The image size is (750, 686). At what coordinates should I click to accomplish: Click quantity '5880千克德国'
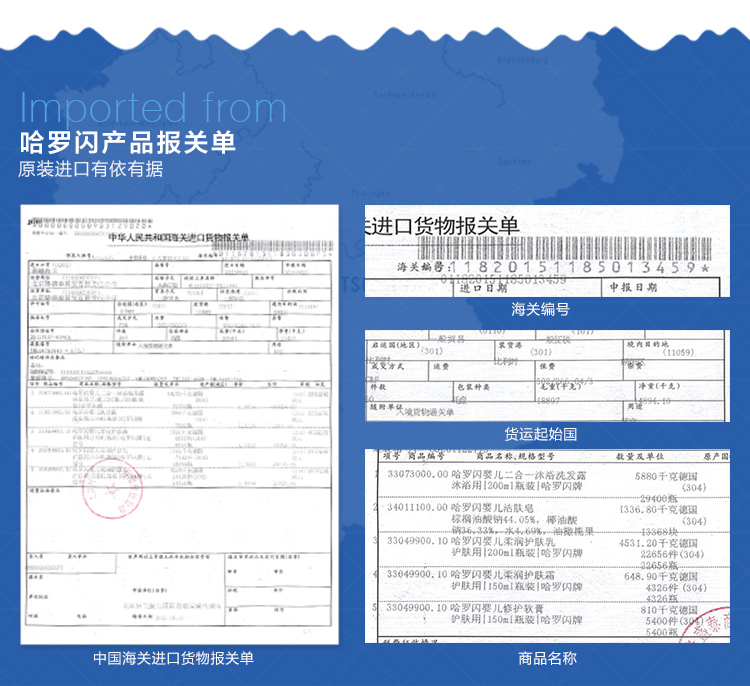point(666,476)
